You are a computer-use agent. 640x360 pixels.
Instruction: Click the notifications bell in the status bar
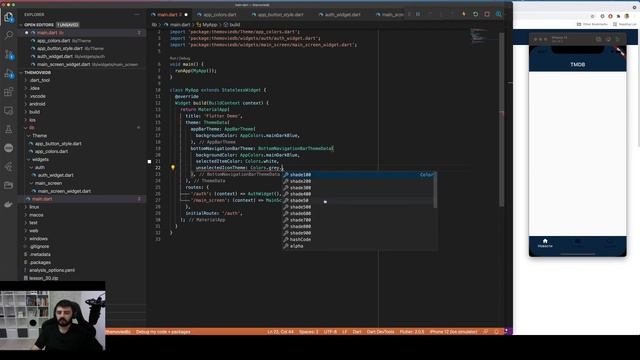(496, 332)
